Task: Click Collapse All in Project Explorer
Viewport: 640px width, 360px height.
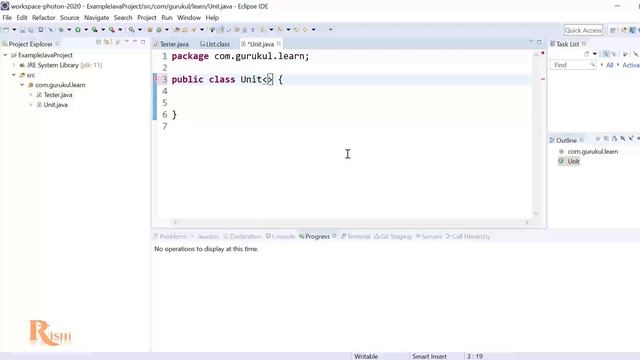Action: point(98,42)
